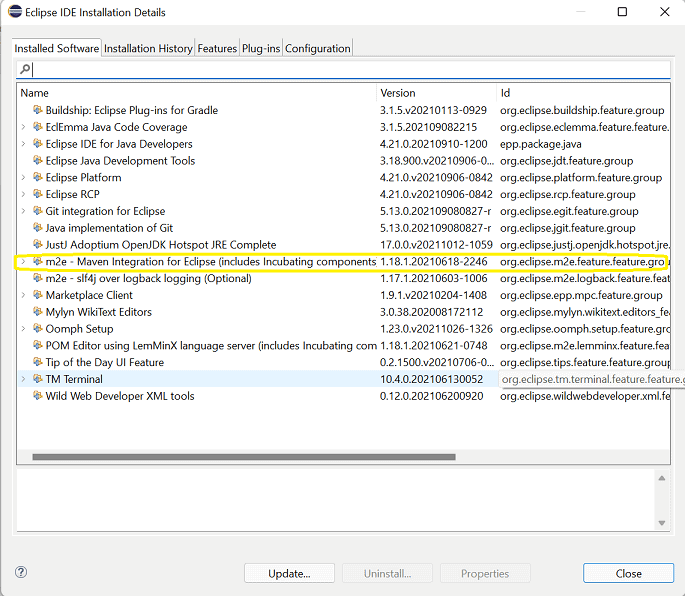
Task: Click org.eclipse.jdt.feature.group Id text
Action: coord(566,161)
